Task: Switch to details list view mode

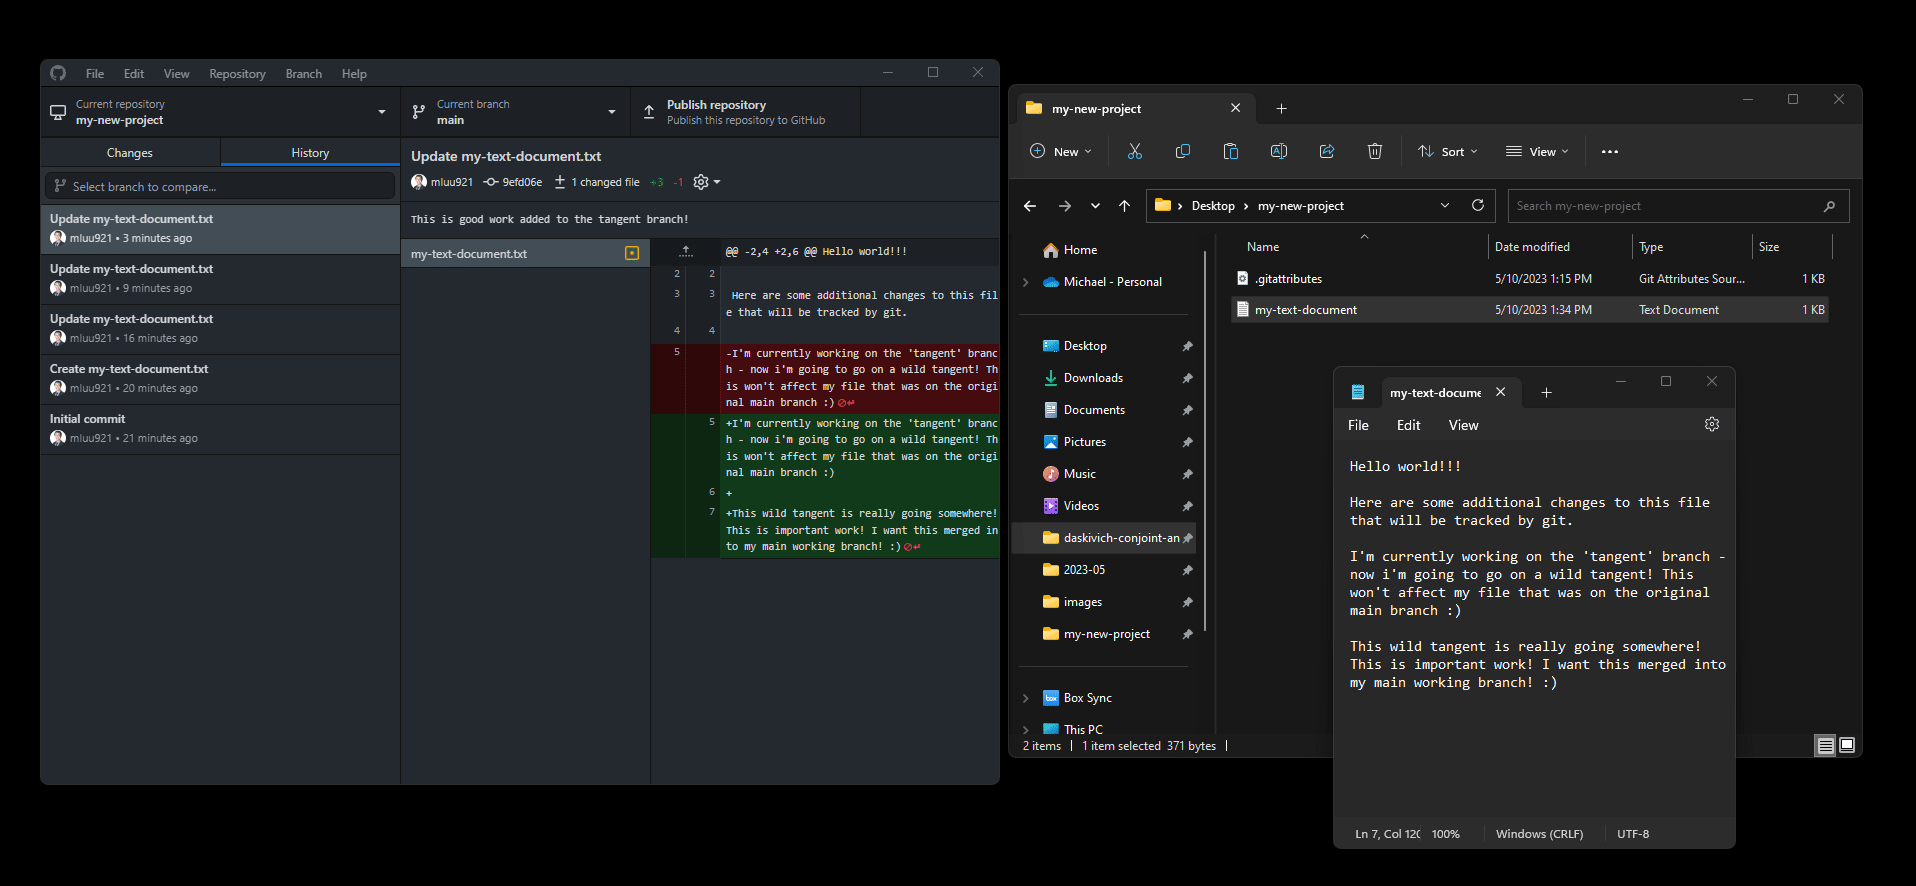Action: click(x=1825, y=745)
